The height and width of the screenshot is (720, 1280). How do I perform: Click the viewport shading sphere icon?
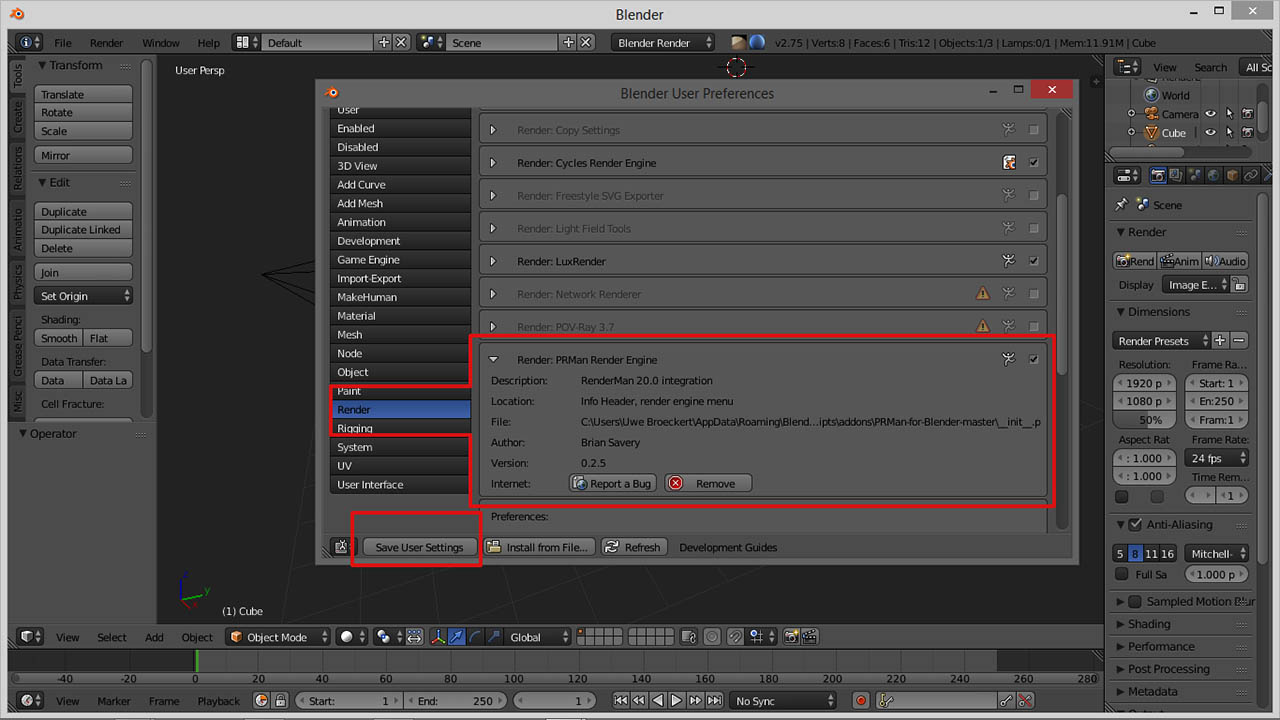(x=350, y=637)
